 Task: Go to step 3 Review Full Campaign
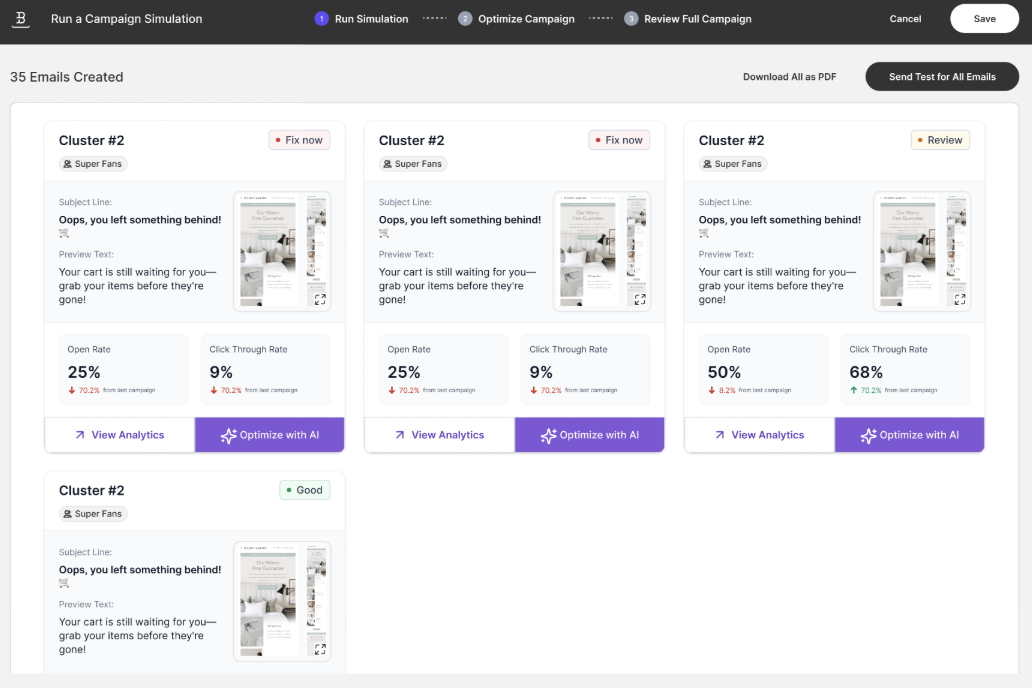tap(688, 19)
